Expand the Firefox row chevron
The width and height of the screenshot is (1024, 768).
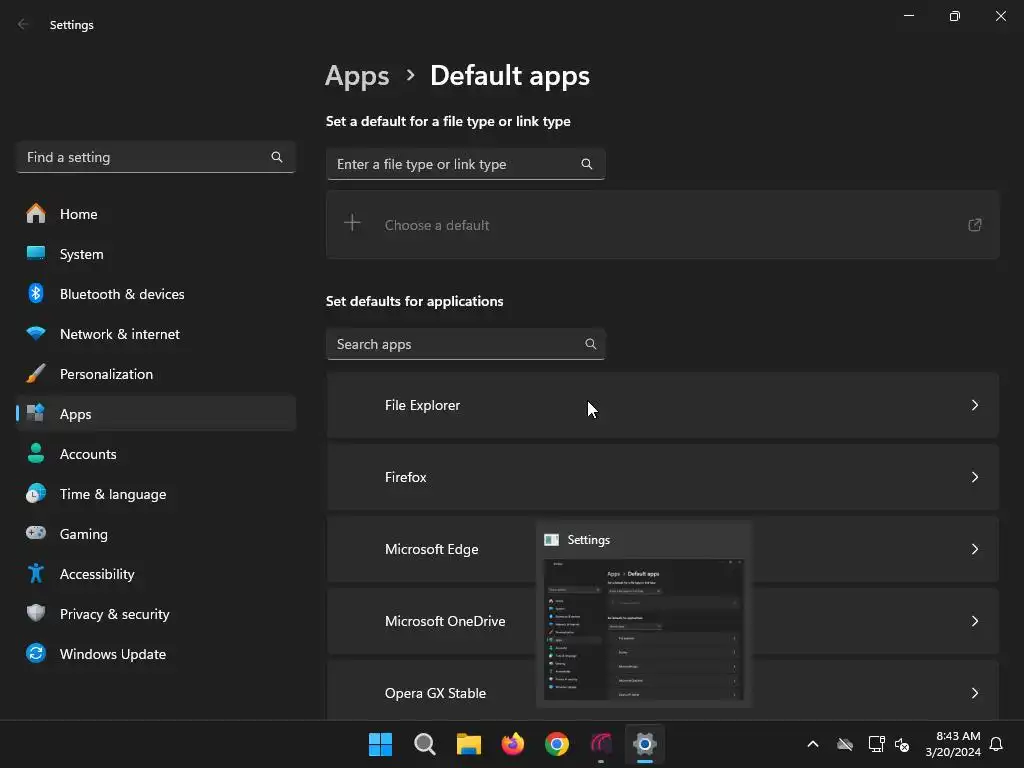point(974,477)
